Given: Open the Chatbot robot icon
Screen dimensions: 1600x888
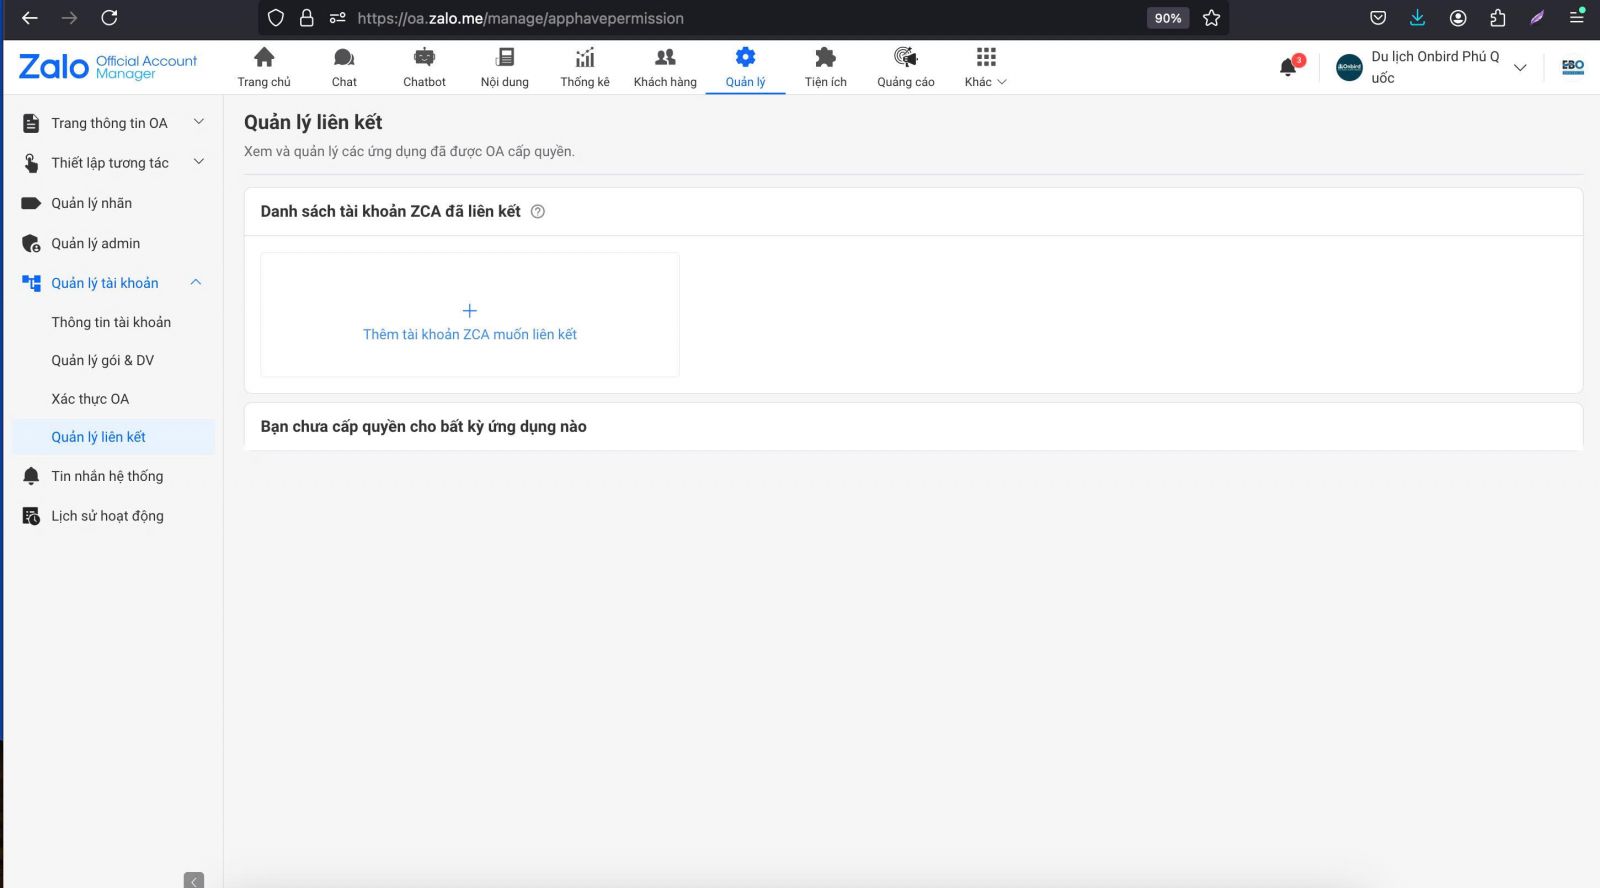Looking at the screenshot, I should 424,58.
